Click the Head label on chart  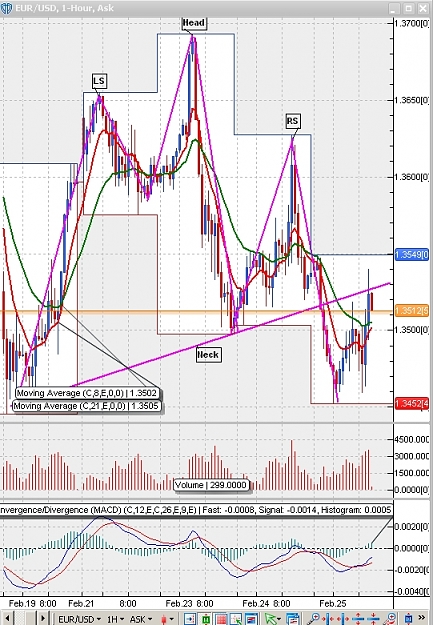(x=193, y=23)
